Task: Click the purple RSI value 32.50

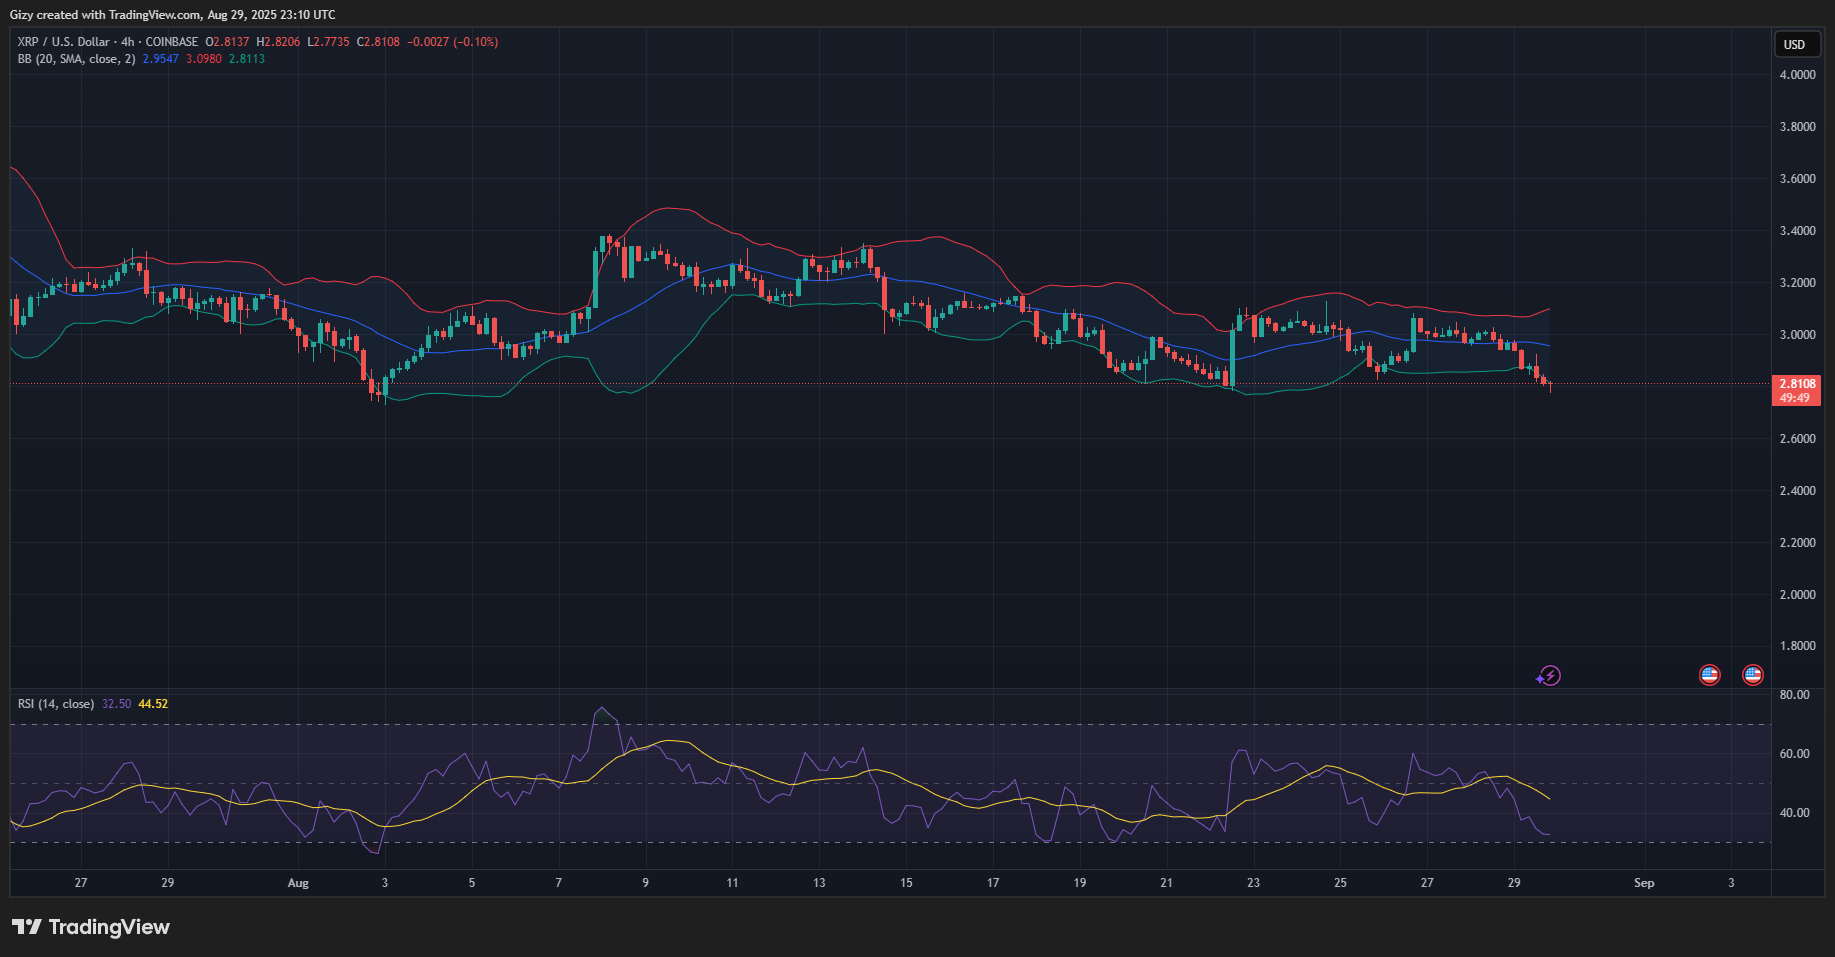Action: [x=116, y=704]
